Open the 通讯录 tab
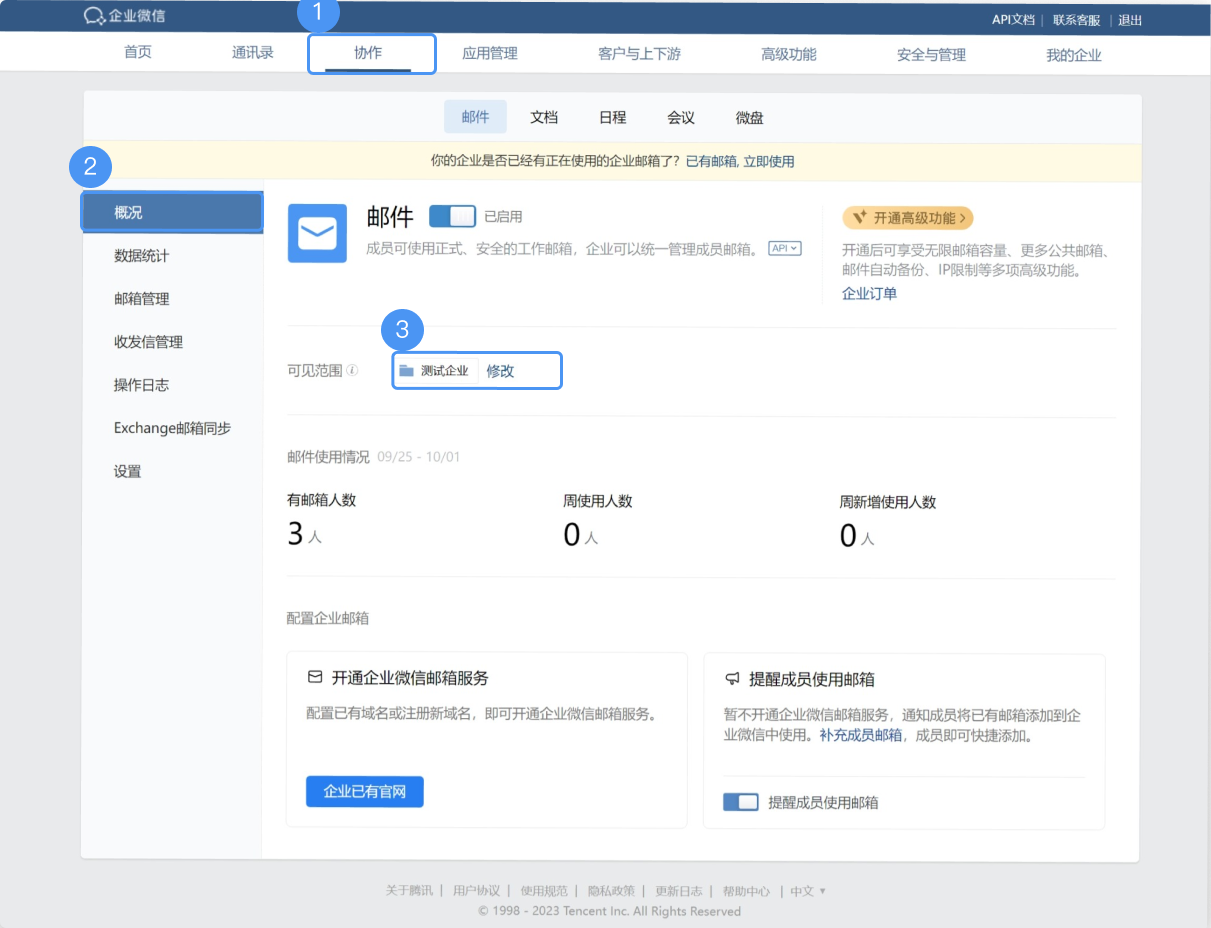The height and width of the screenshot is (928, 1211). click(x=253, y=53)
